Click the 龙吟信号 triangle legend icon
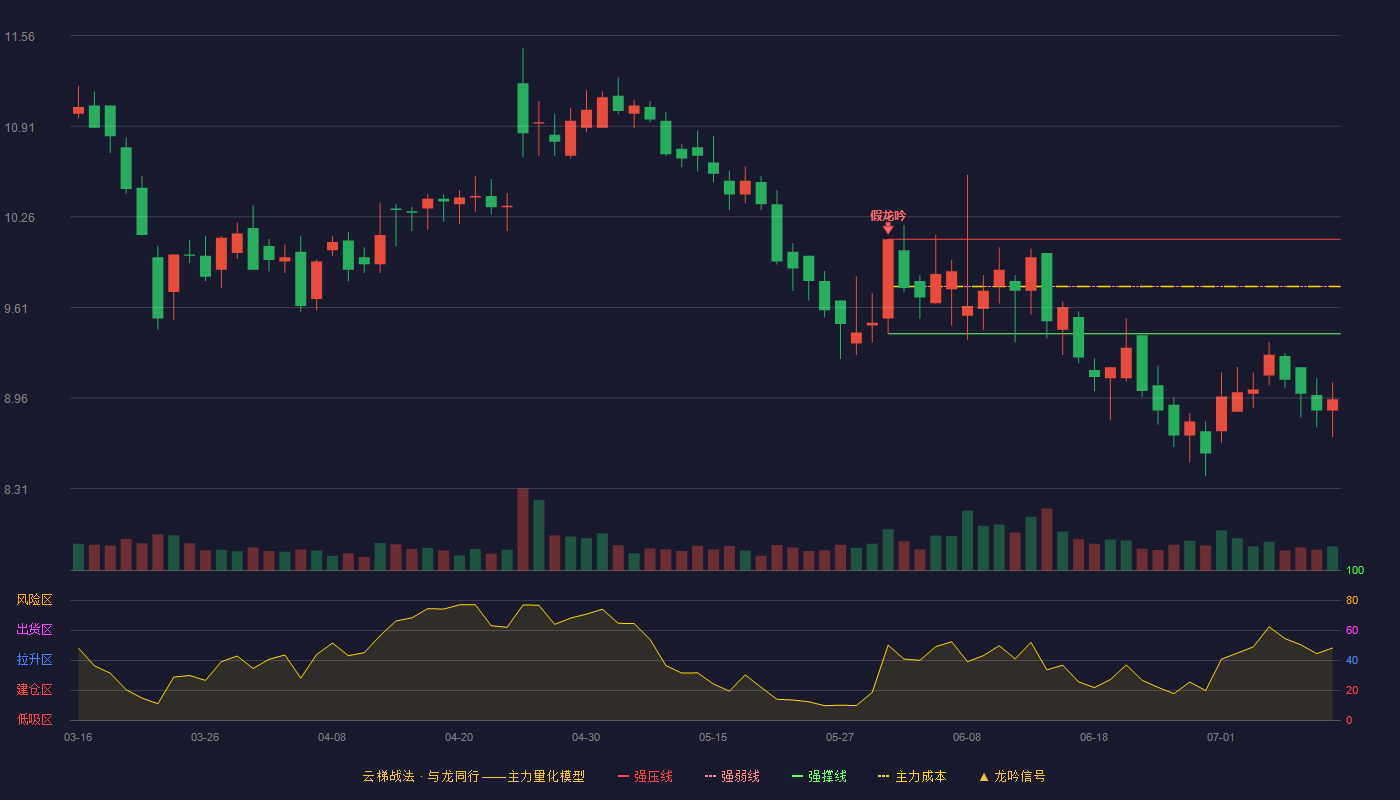The width and height of the screenshot is (1400, 800). [984, 776]
